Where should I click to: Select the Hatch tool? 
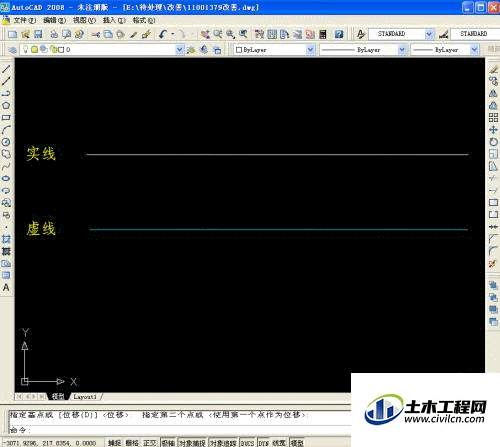click(6, 239)
